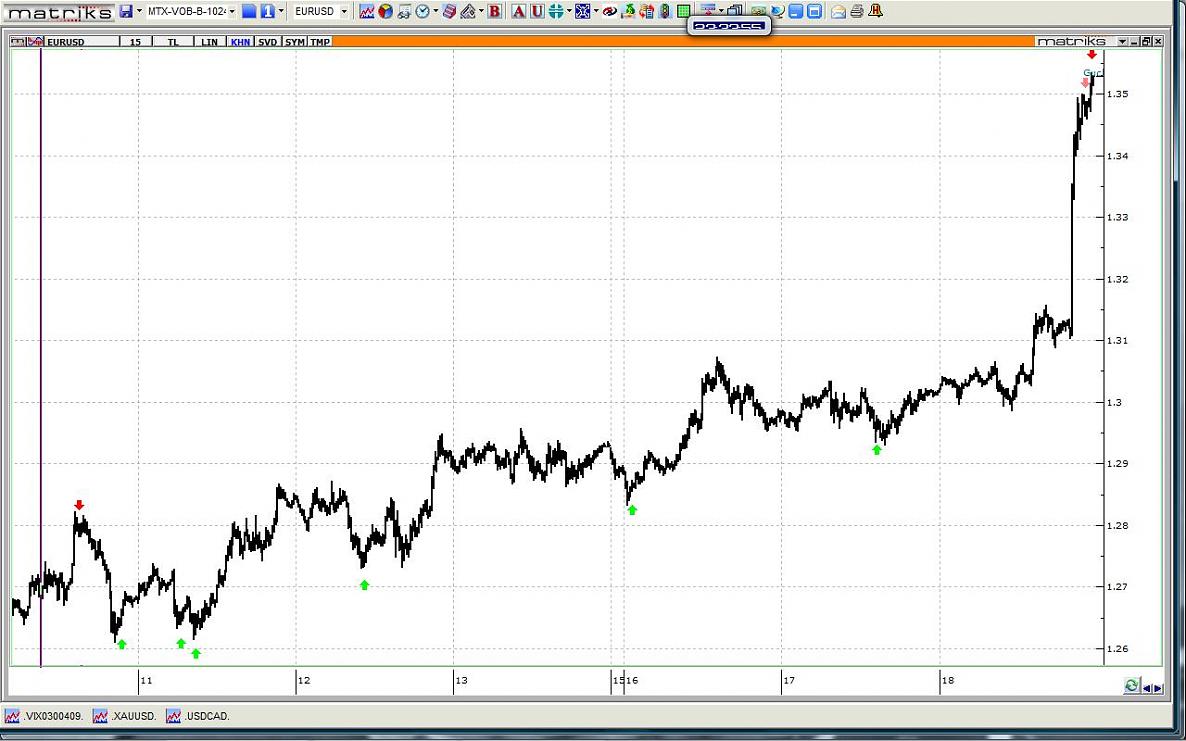Image resolution: width=1186 pixels, height=741 pixels.
Task: Click the pie chart icon
Action: point(386,11)
